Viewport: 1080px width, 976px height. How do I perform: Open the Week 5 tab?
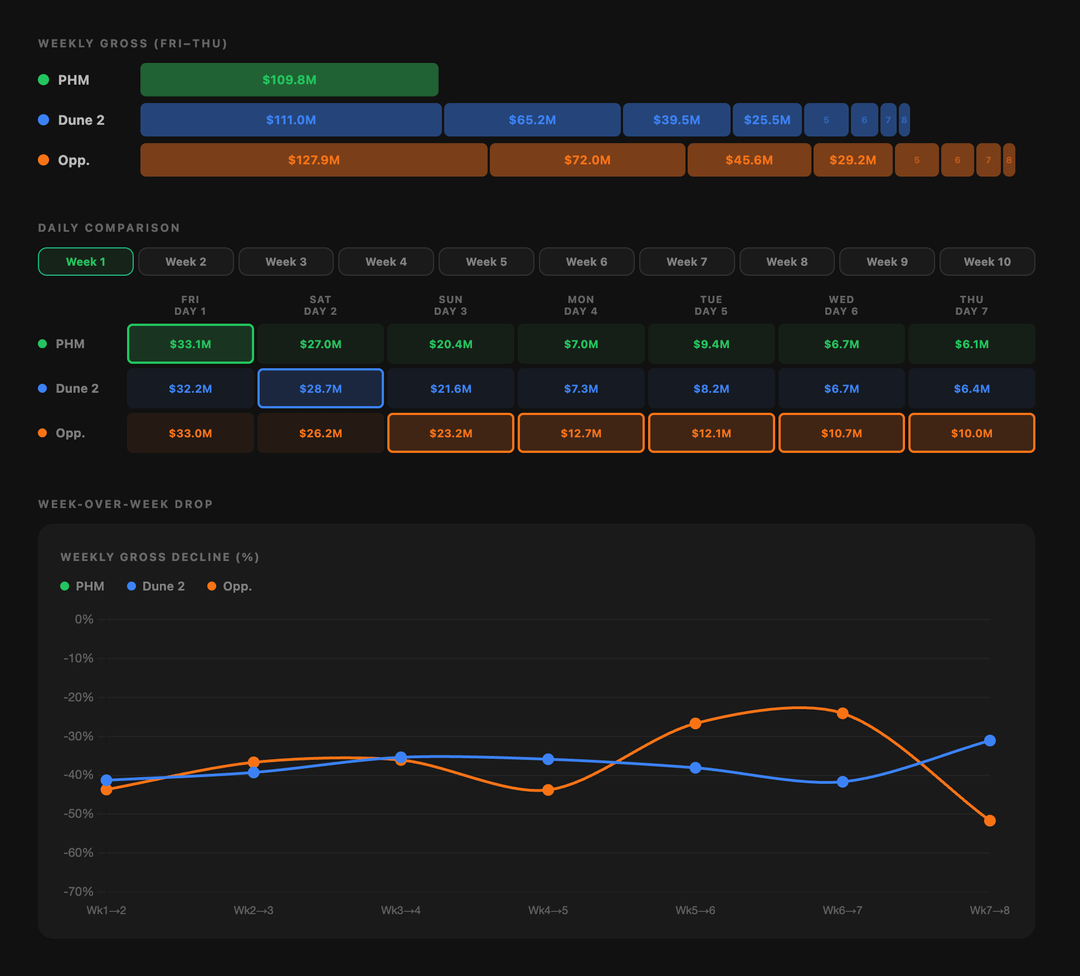click(486, 262)
